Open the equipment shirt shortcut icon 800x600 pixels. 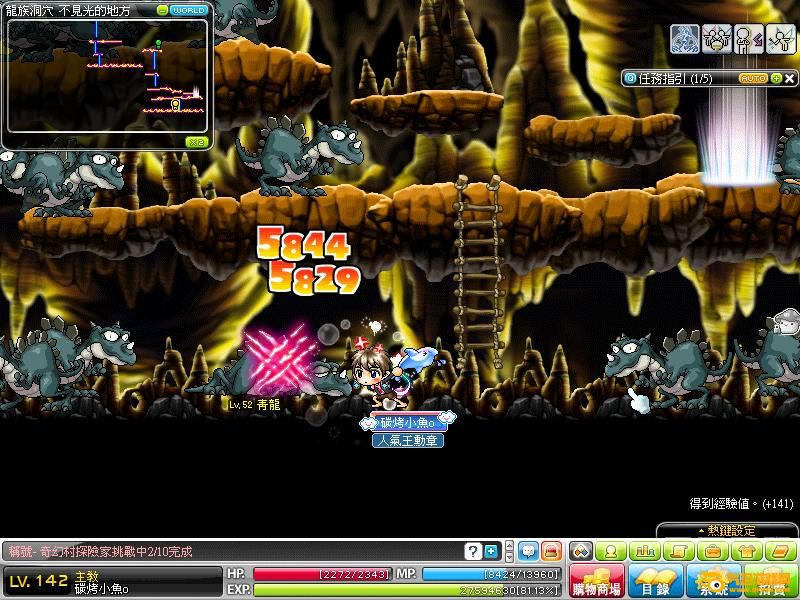(745, 551)
